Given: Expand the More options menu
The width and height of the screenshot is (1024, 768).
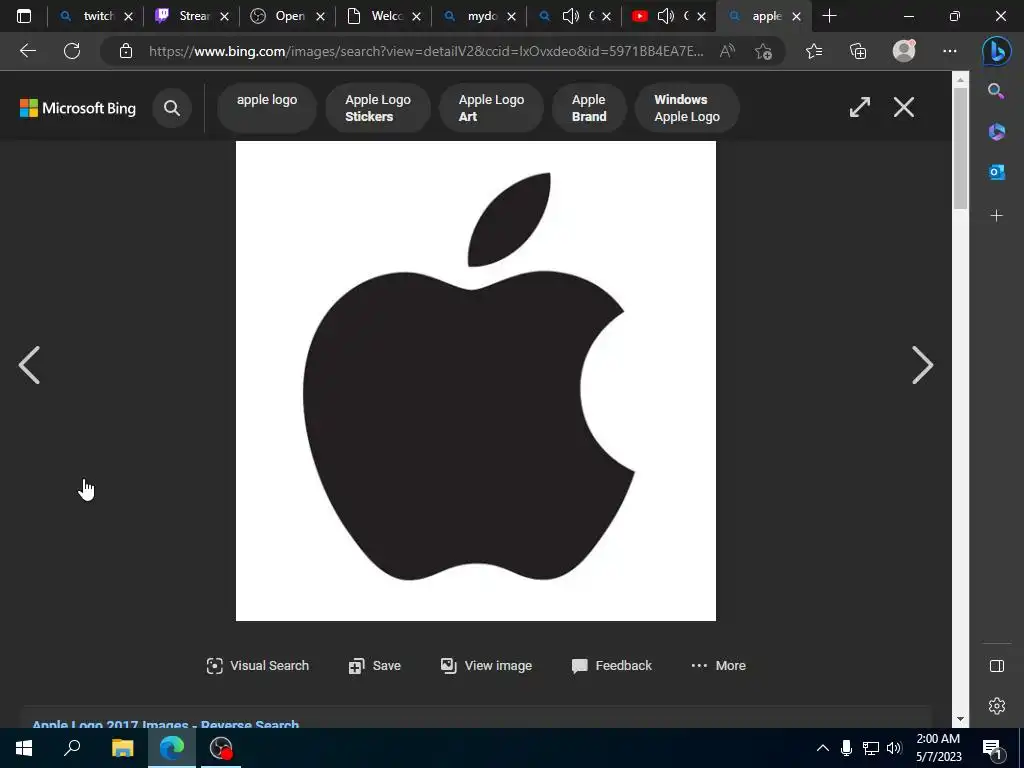Looking at the screenshot, I should (718, 665).
